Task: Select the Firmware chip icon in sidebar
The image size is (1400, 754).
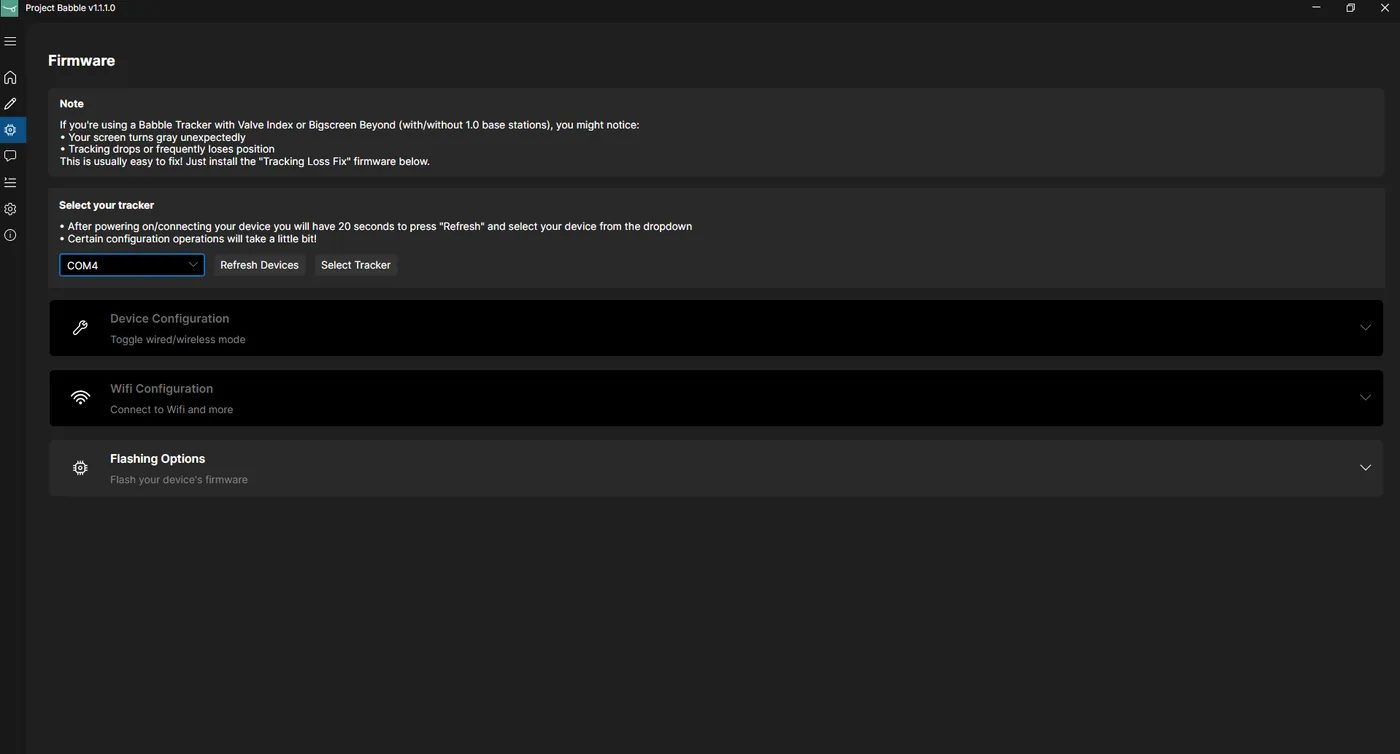Action: click(10, 130)
